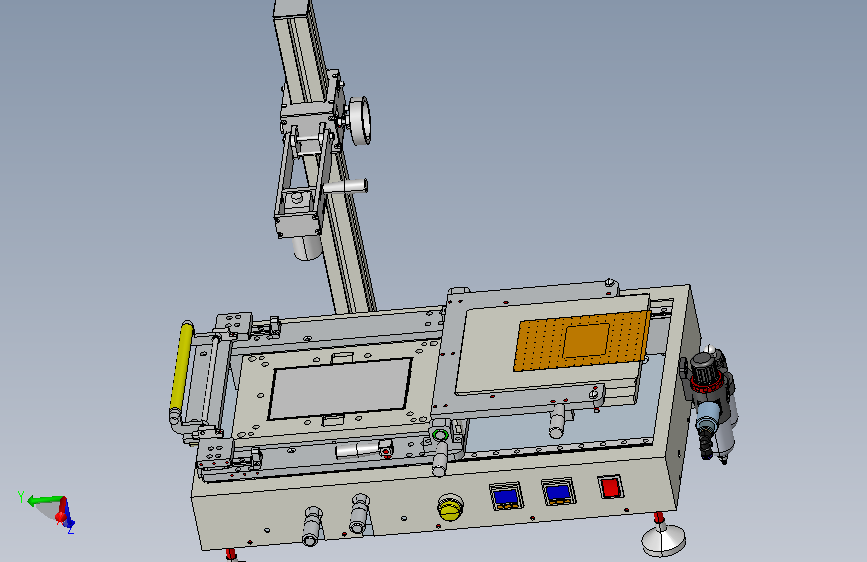
Task: Select the yellow round push button
Action: (451, 507)
